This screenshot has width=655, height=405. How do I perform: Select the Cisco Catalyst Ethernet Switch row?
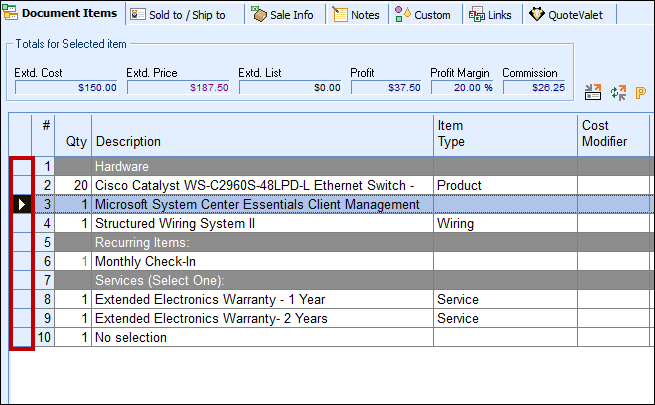point(260,185)
